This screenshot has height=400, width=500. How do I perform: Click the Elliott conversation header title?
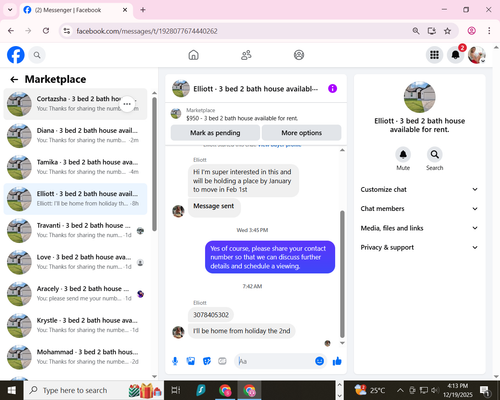click(x=256, y=89)
